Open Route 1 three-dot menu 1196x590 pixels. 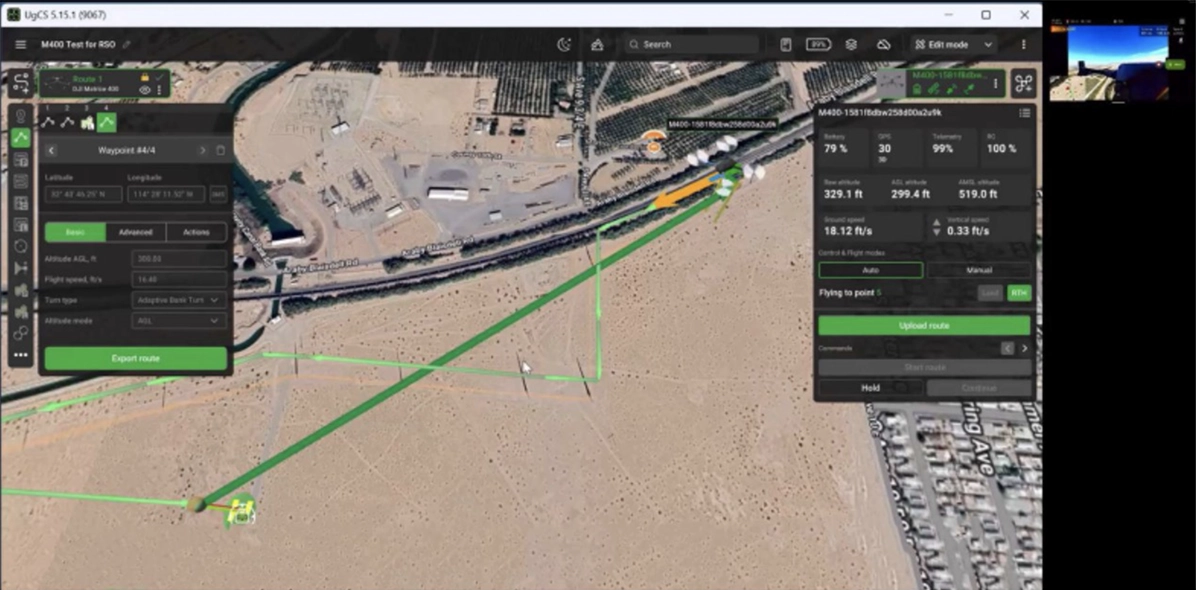pos(159,90)
